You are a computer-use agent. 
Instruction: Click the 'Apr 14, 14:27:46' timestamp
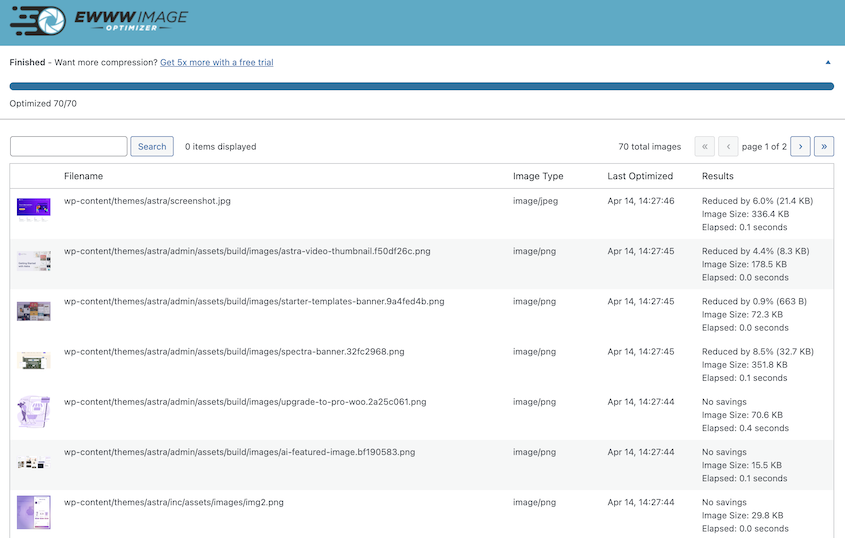[640, 201]
